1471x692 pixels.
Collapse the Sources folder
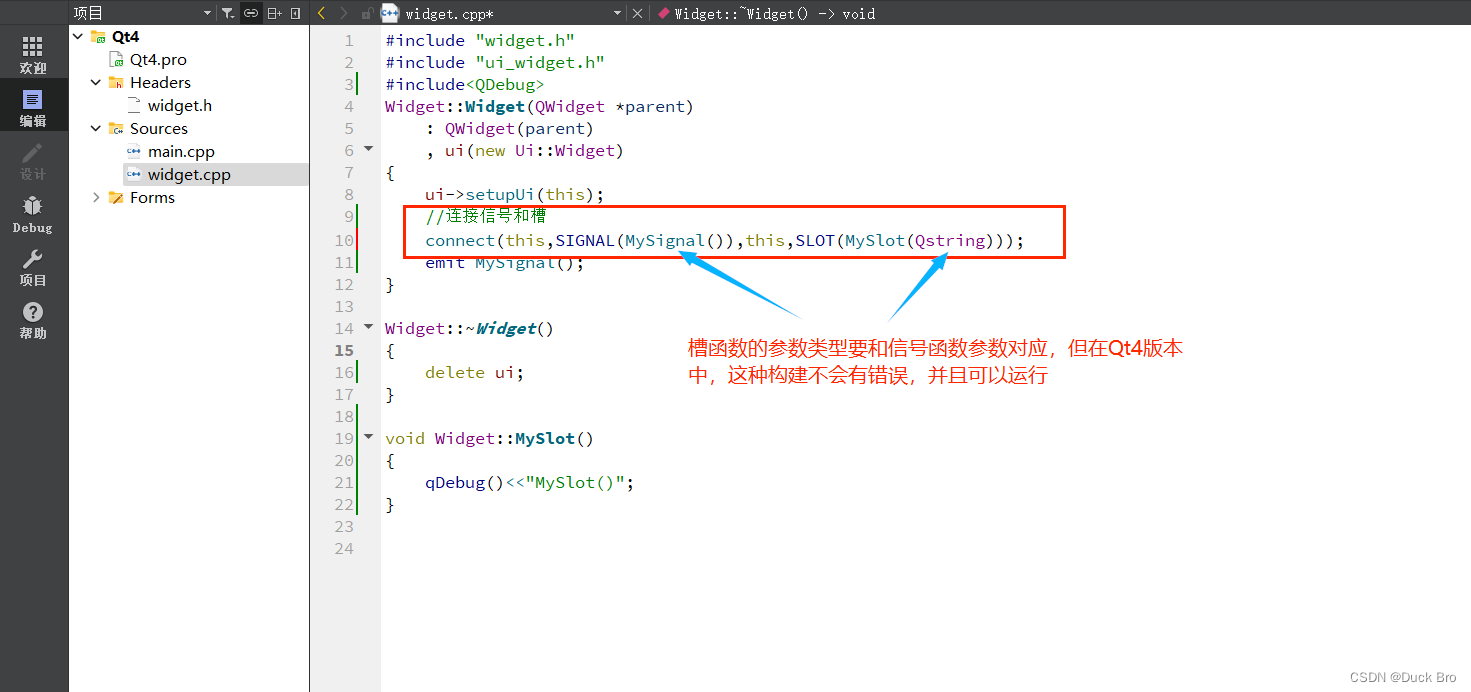95,128
